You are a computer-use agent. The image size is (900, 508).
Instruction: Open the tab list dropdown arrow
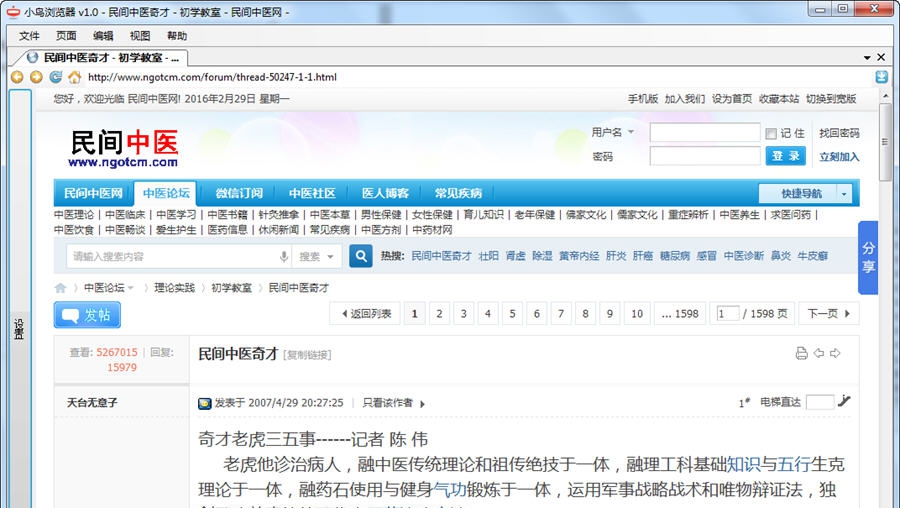tap(867, 58)
